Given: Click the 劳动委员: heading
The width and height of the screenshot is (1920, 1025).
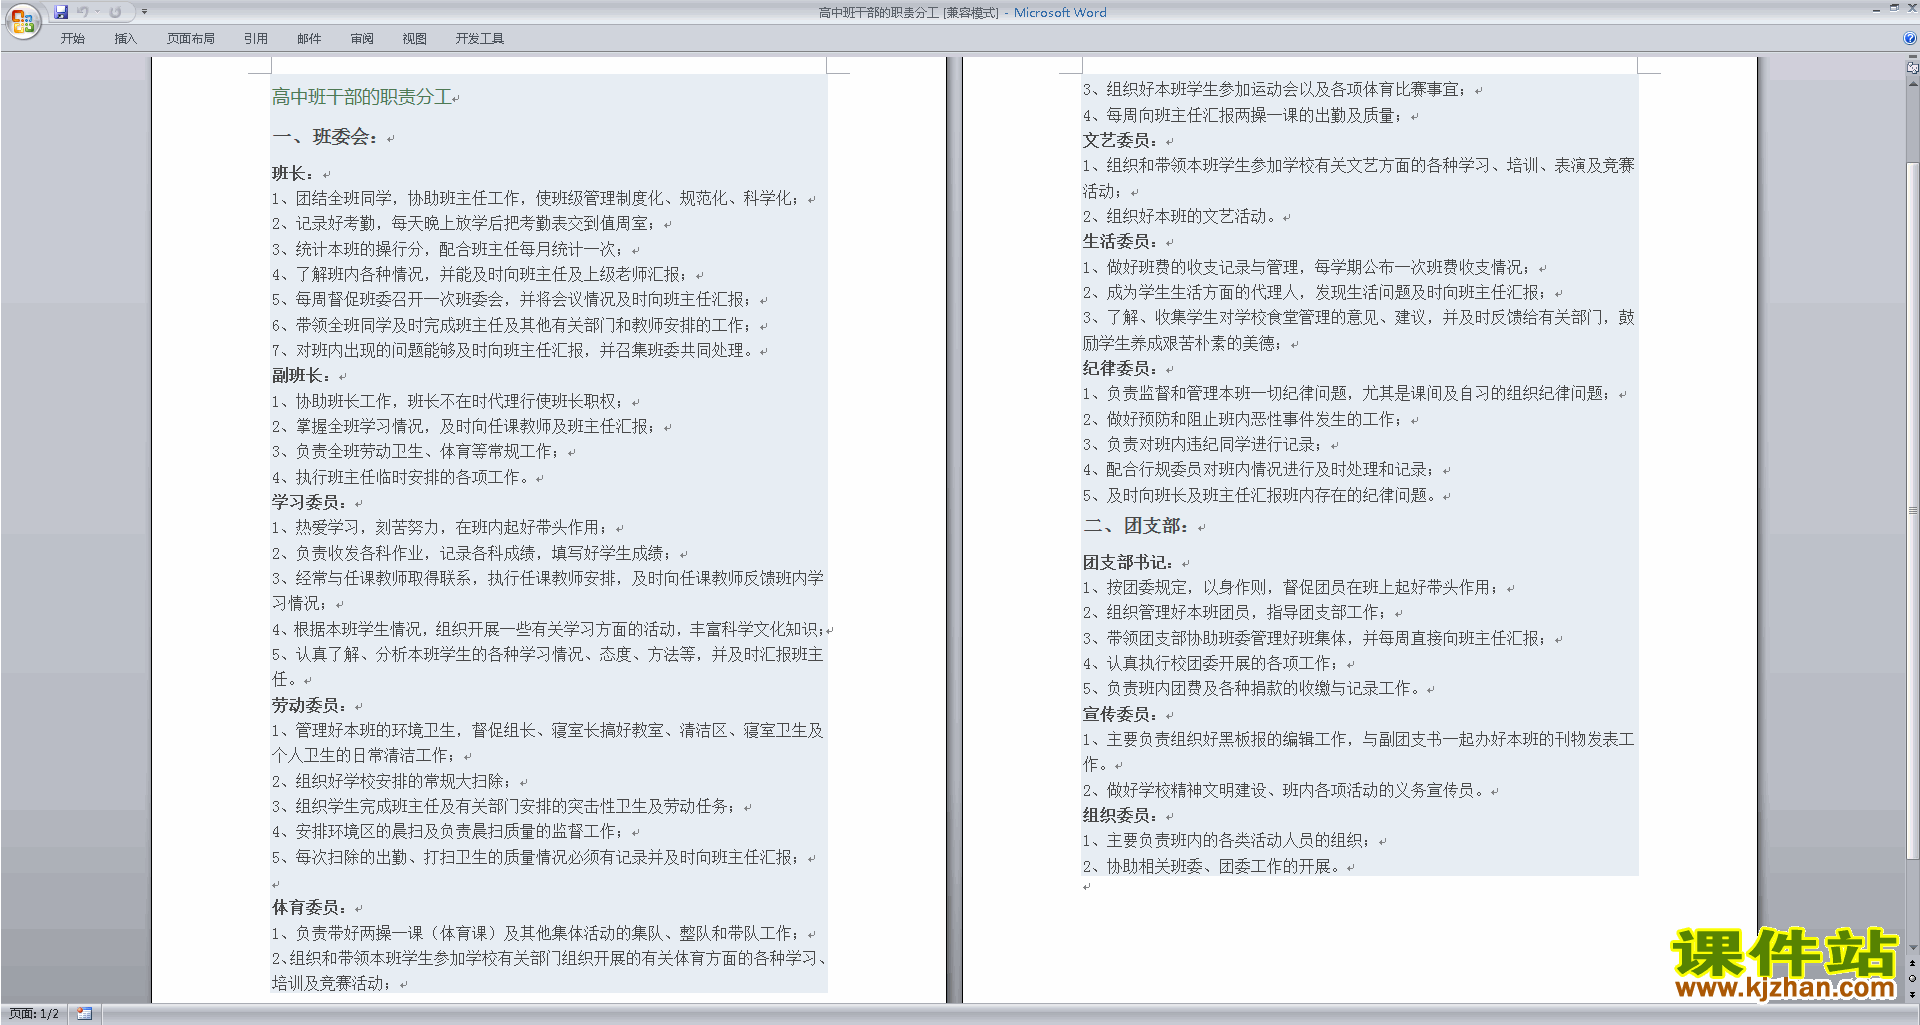Looking at the screenshot, I should [x=309, y=706].
